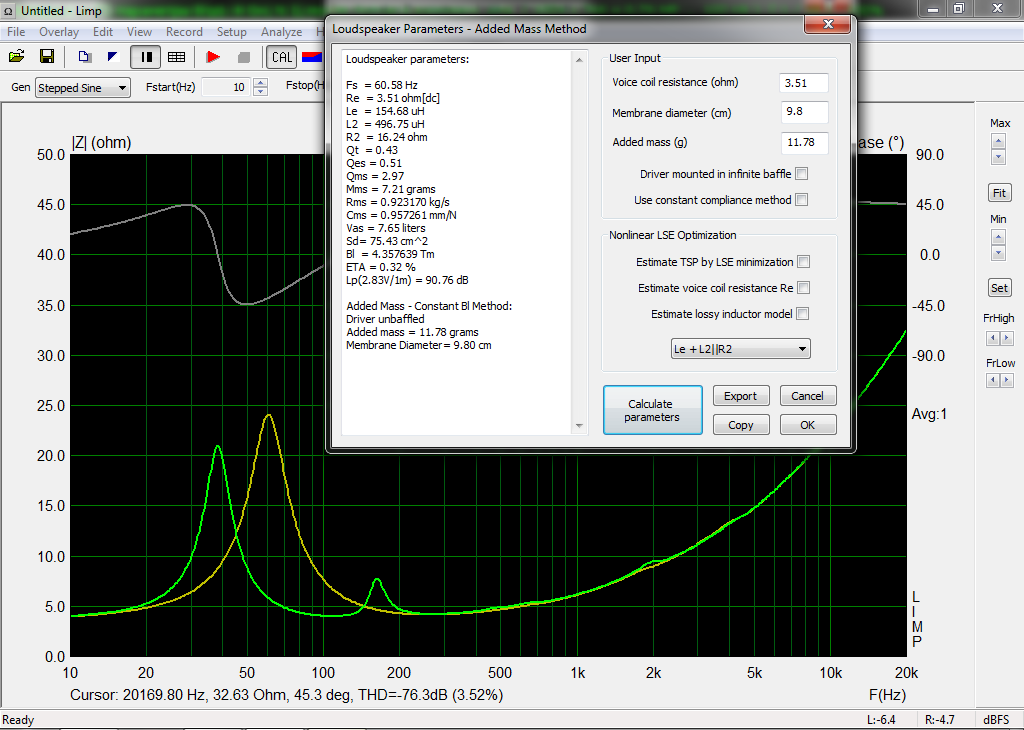Click the 'Ready' status bar text
Image resolution: width=1024 pixels, height=730 pixels.
coord(18,720)
